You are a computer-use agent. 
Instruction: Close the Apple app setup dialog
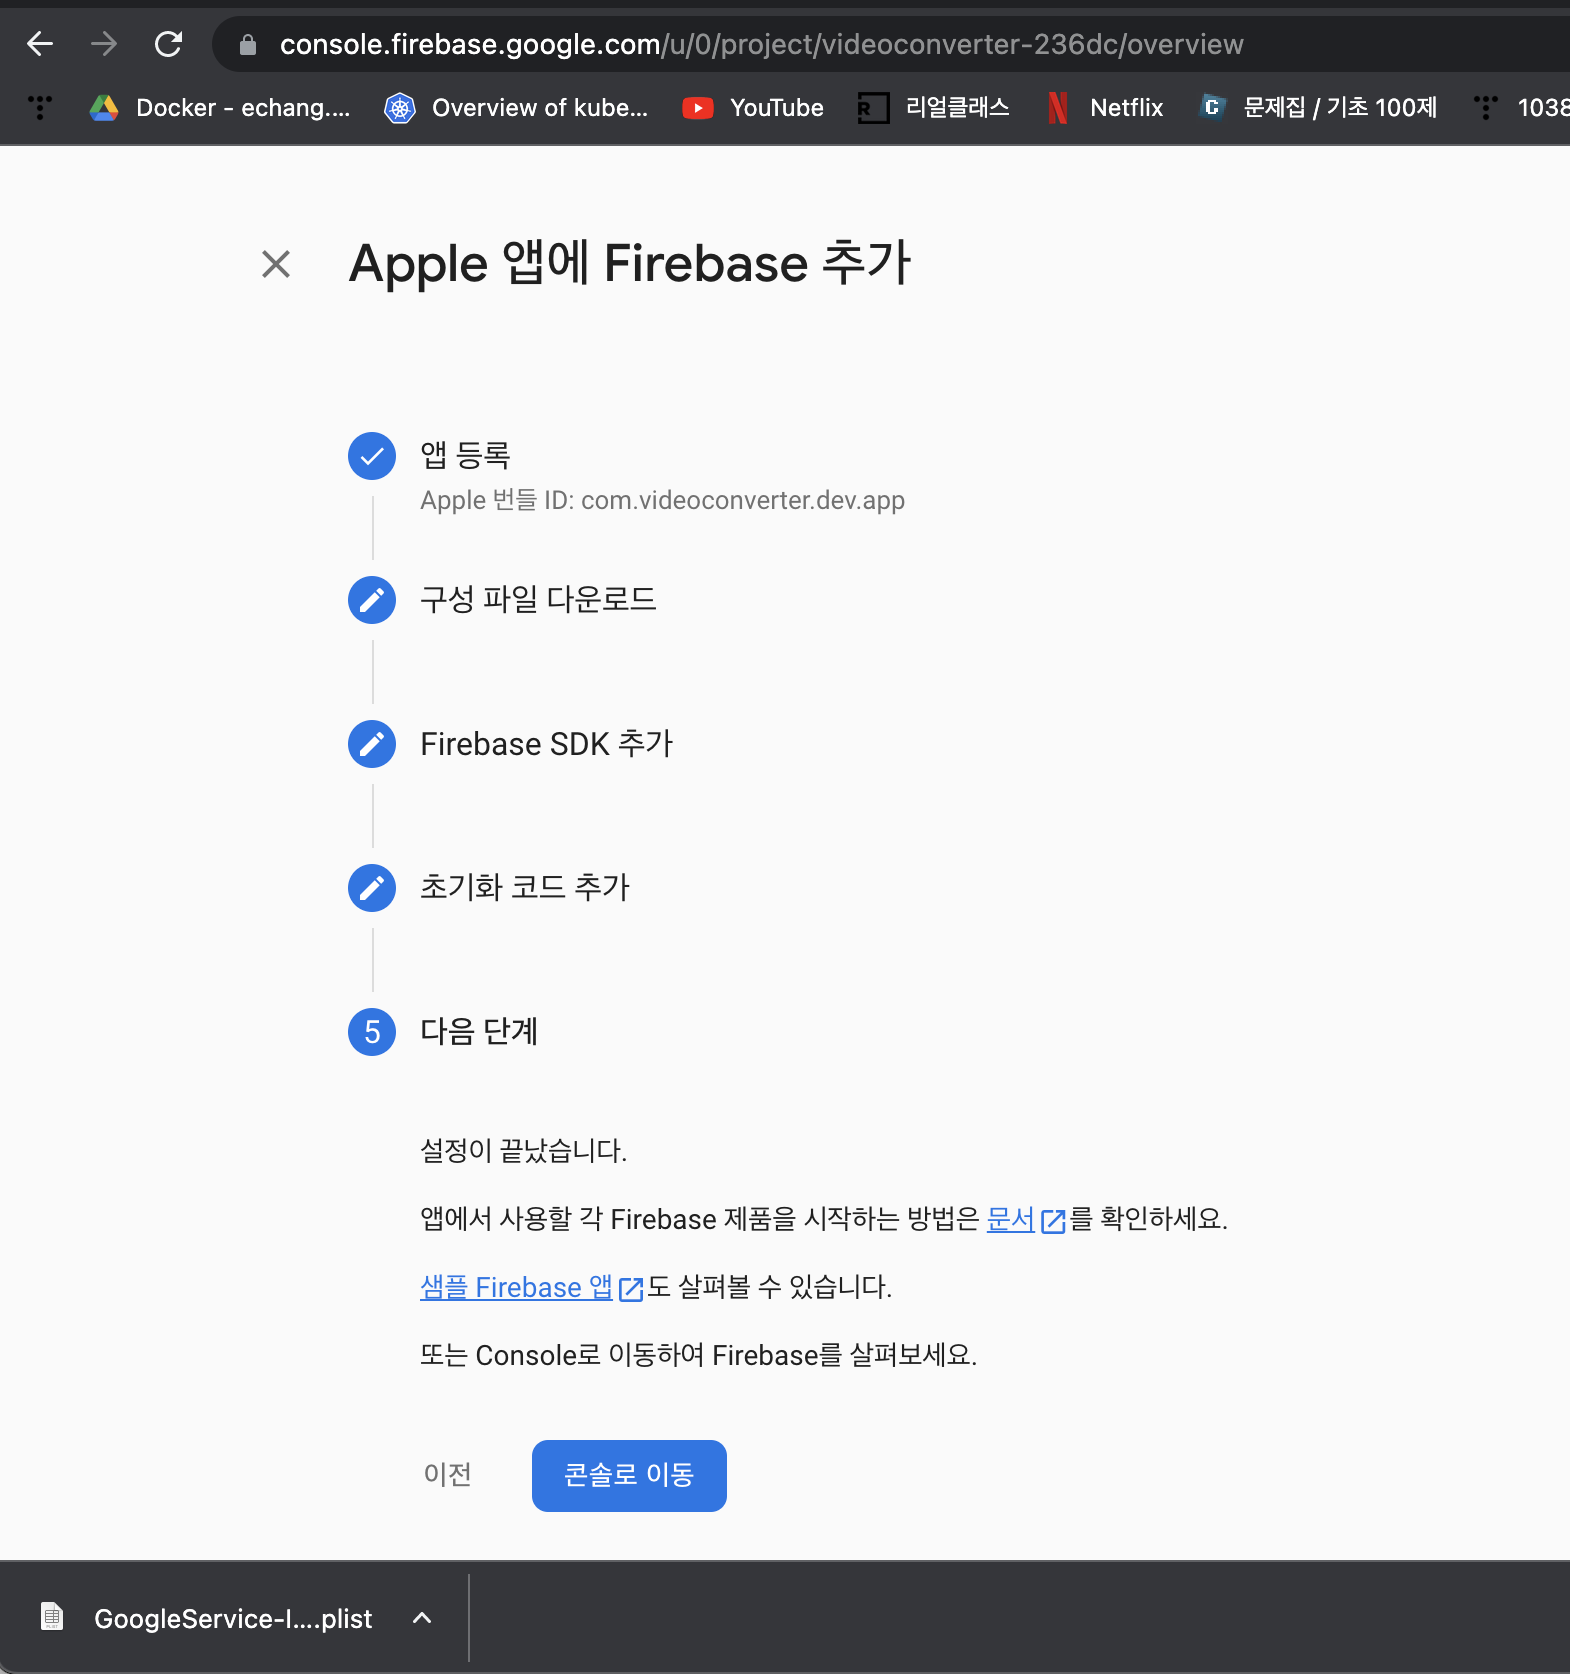point(276,264)
